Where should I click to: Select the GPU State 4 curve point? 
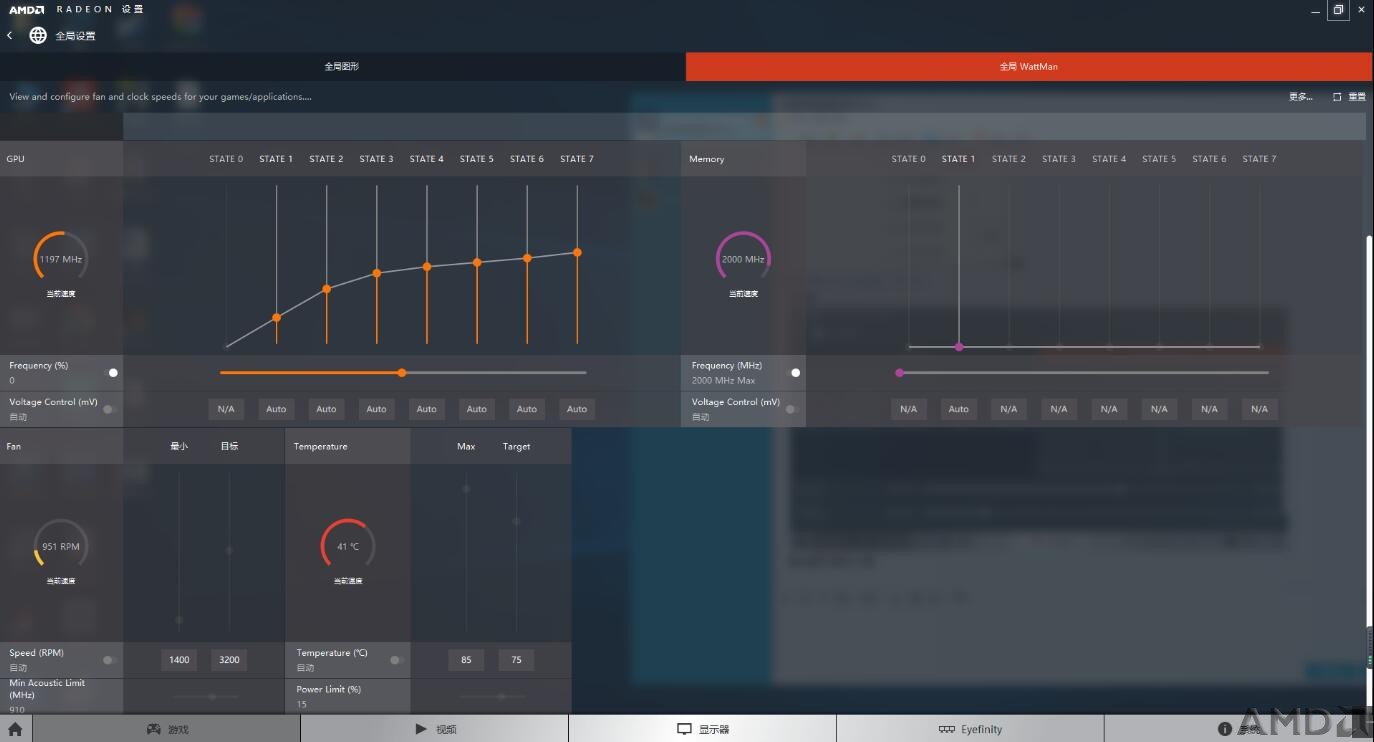coord(427,266)
